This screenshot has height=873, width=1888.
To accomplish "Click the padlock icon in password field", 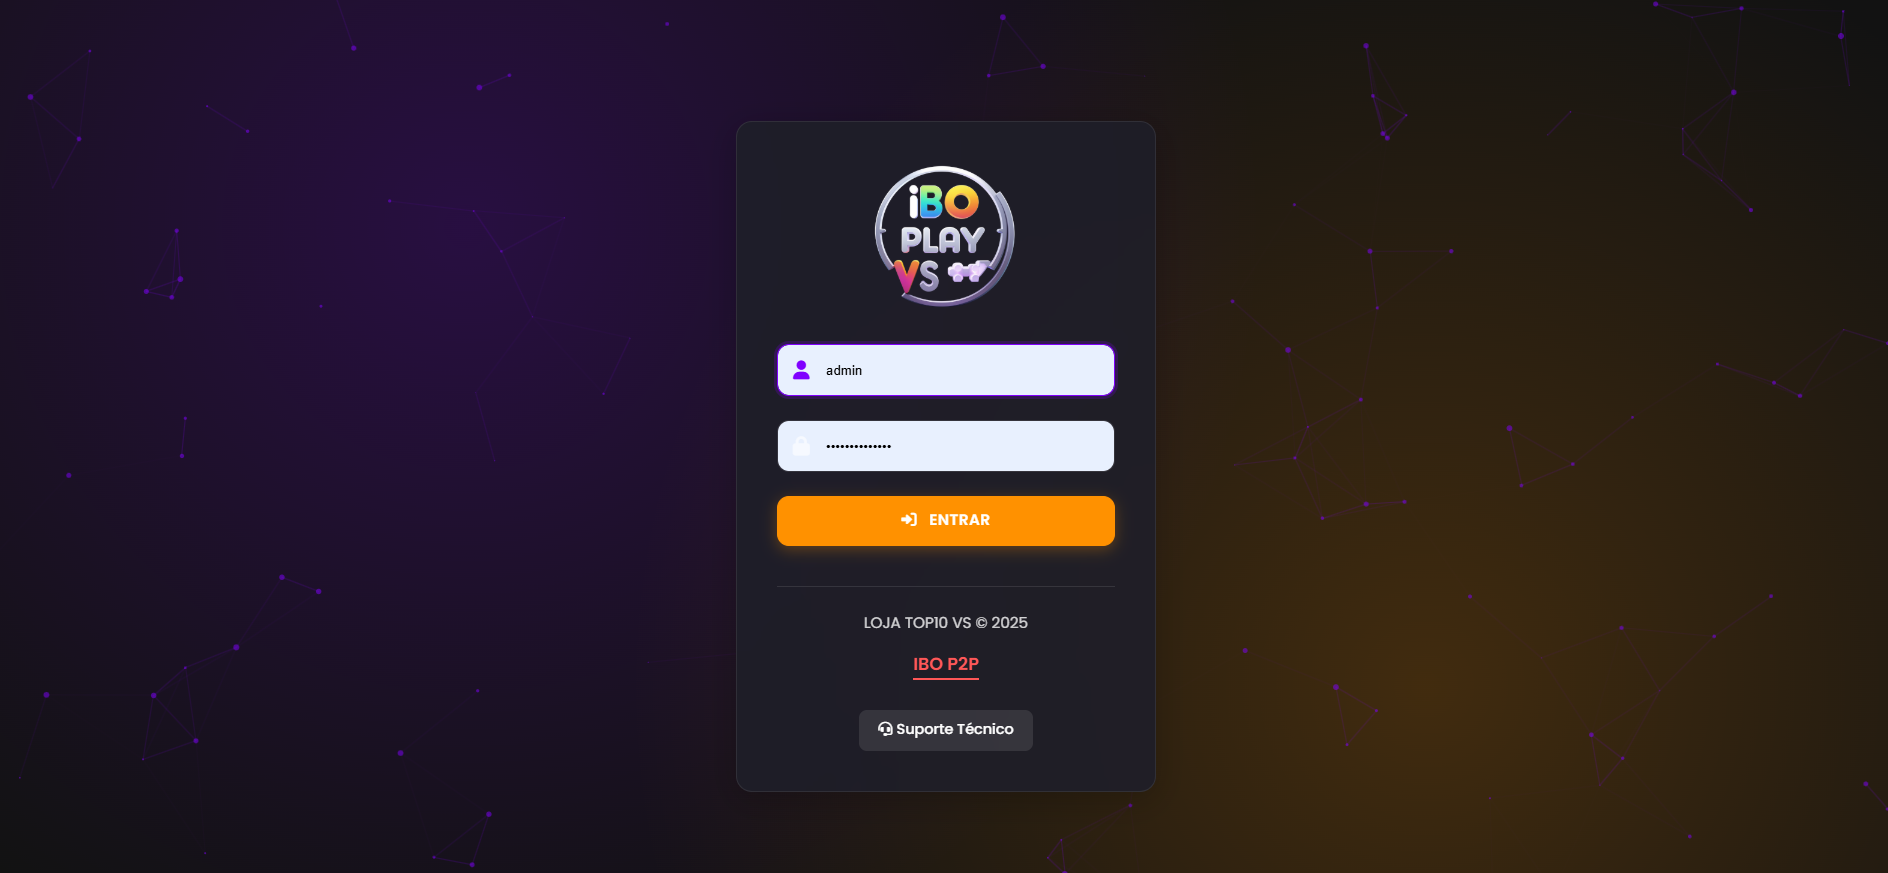I will (x=801, y=446).
